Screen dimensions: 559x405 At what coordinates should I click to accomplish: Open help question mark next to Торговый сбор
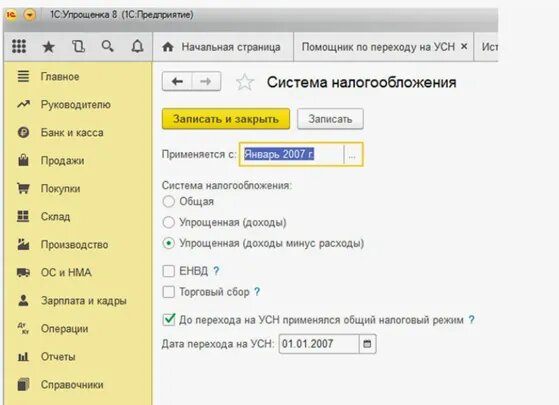[x=257, y=292]
